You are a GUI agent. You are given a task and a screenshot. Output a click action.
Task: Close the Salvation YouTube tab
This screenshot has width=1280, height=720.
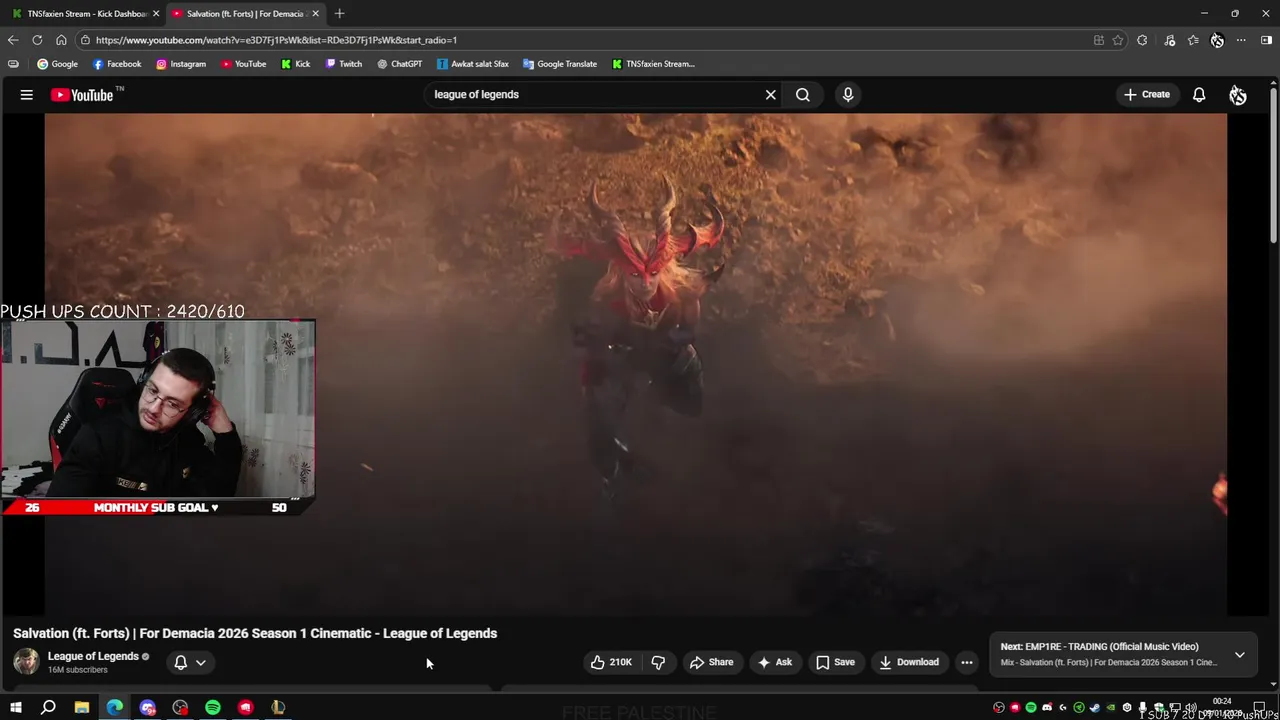pyautogui.click(x=316, y=14)
